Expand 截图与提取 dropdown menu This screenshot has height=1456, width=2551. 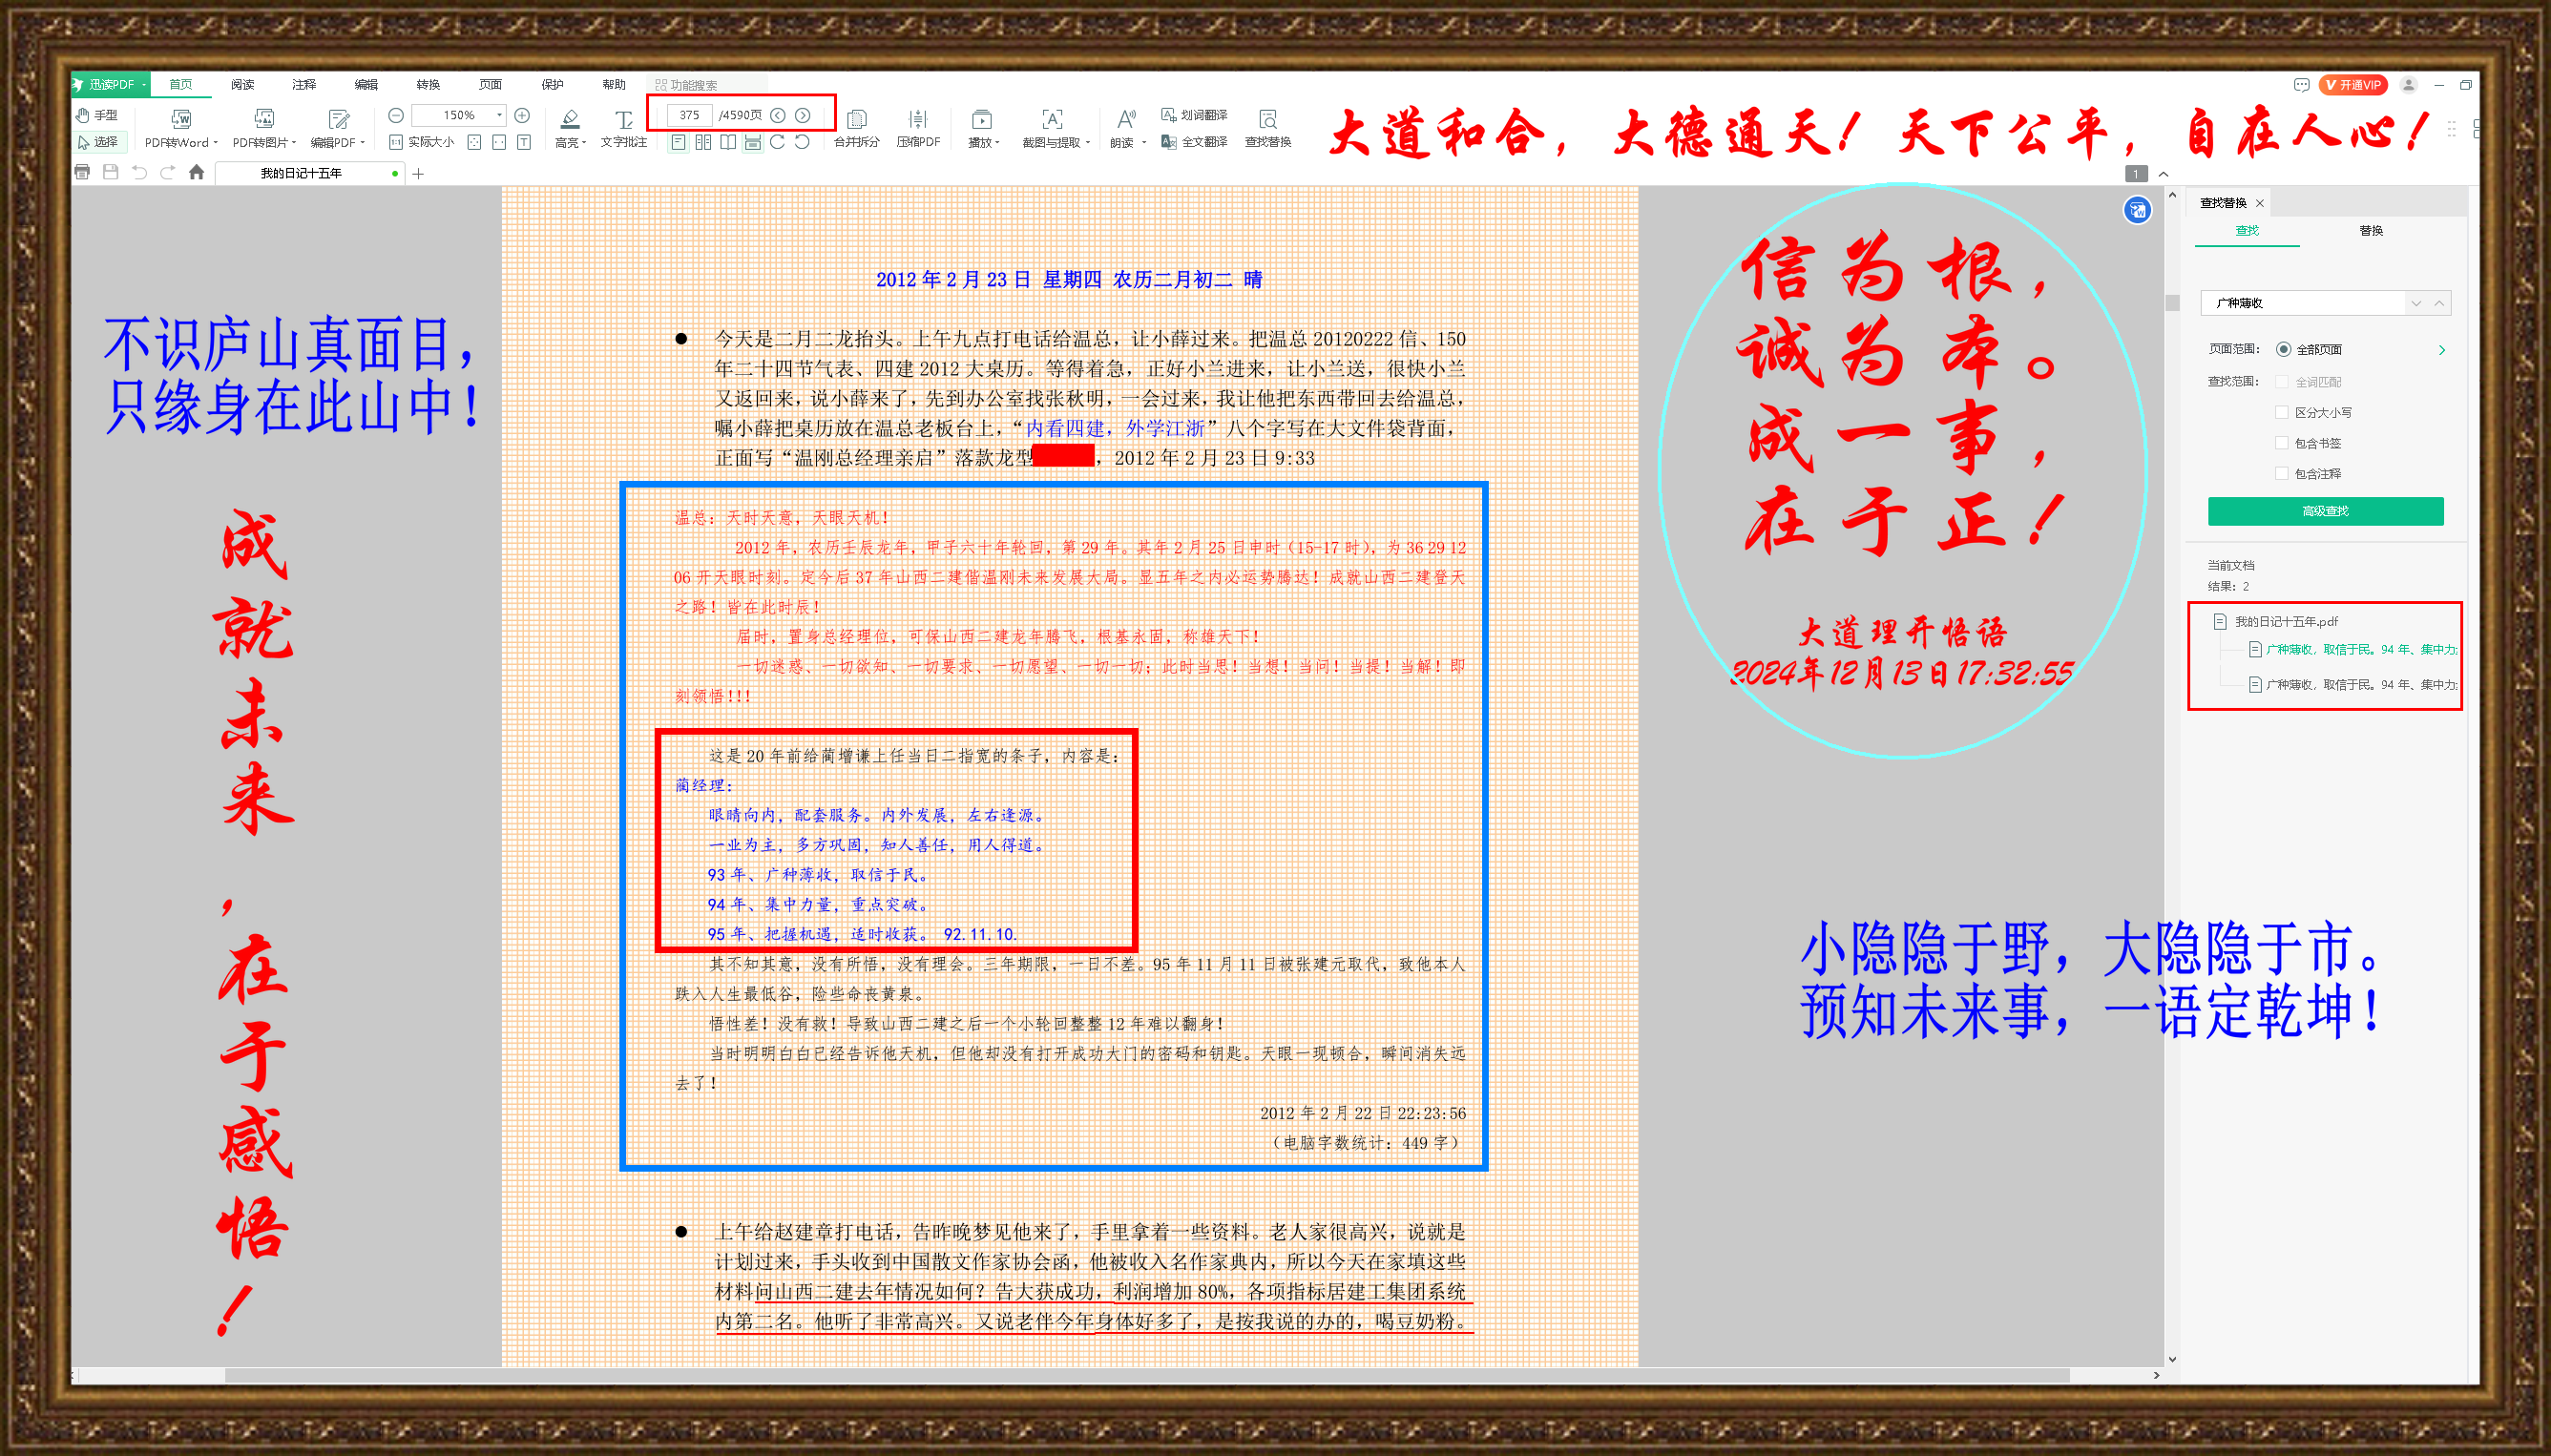(x=1087, y=142)
